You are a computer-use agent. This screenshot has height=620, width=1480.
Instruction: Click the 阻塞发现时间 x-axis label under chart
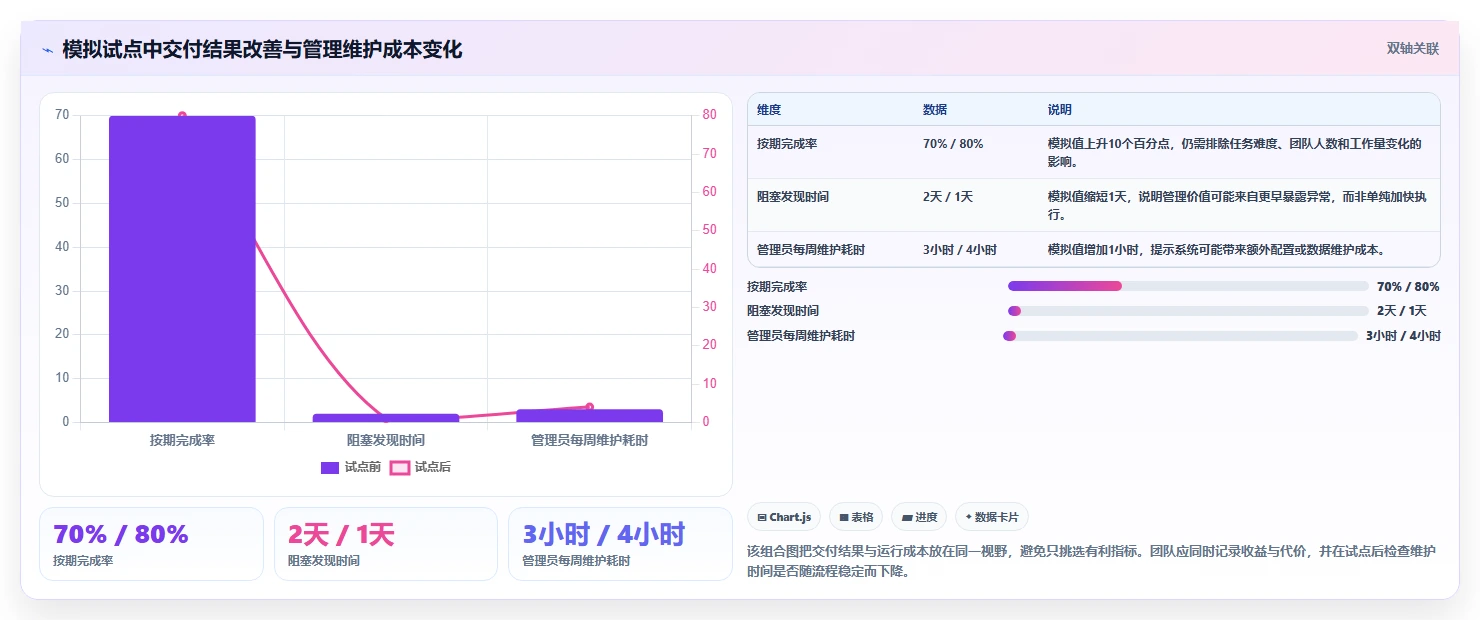(385, 440)
